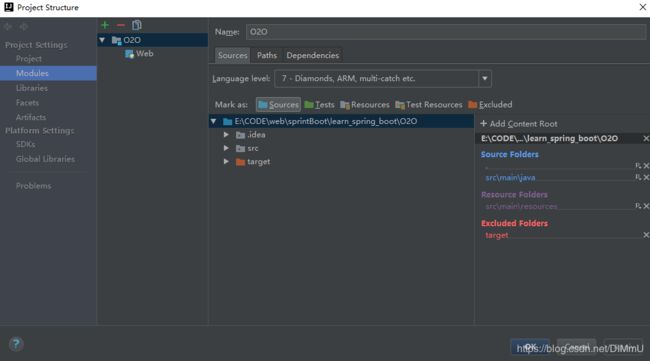Mark folder as Tests
This screenshot has width=650, height=361.
319,105
